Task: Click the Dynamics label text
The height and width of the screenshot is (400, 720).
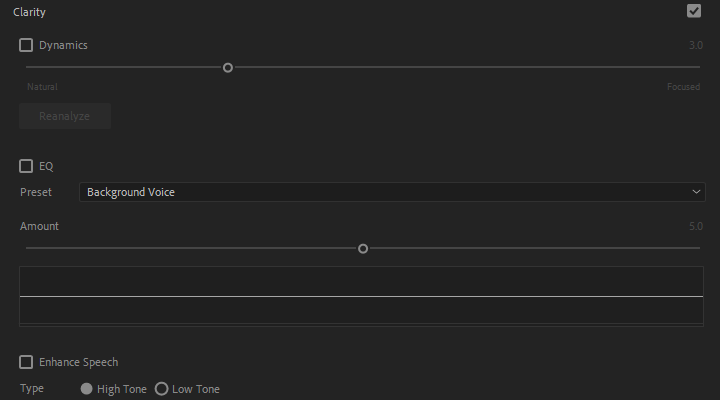Action: (63, 45)
